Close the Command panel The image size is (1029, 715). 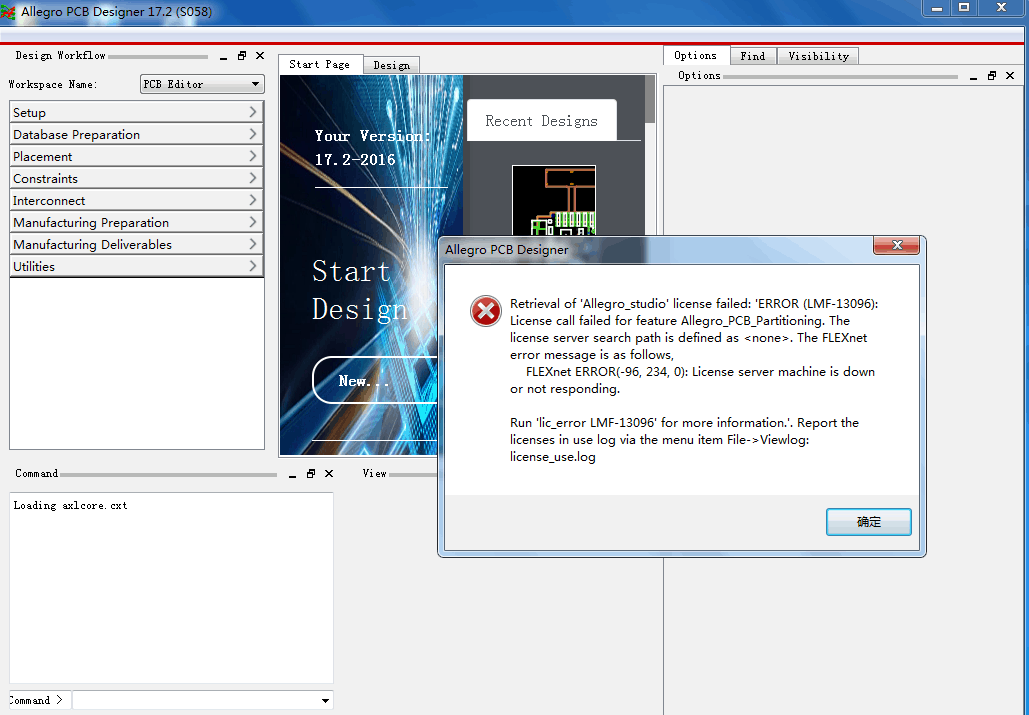329,474
